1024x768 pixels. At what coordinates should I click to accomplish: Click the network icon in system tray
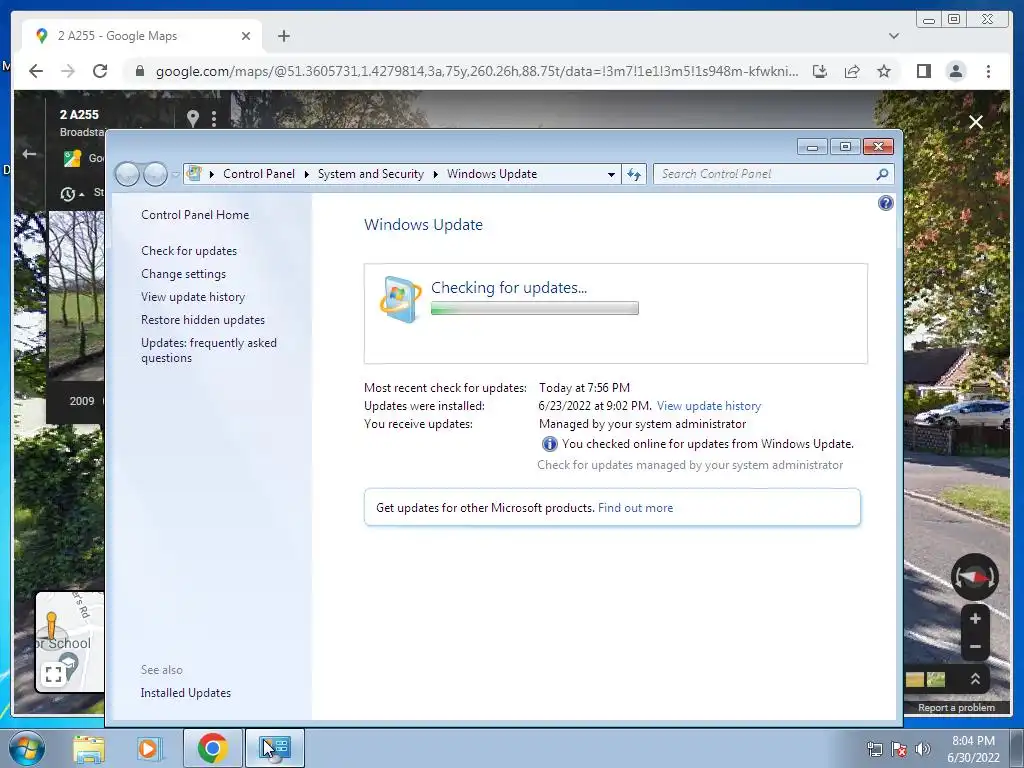click(874, 749)
